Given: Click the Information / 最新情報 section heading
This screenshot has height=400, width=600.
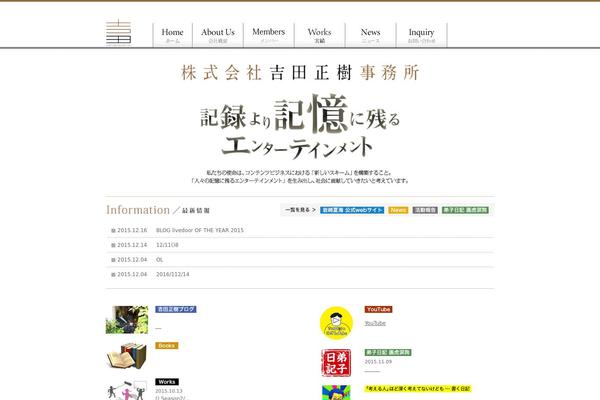Looking at the screenshot, I should click(158, 210).
